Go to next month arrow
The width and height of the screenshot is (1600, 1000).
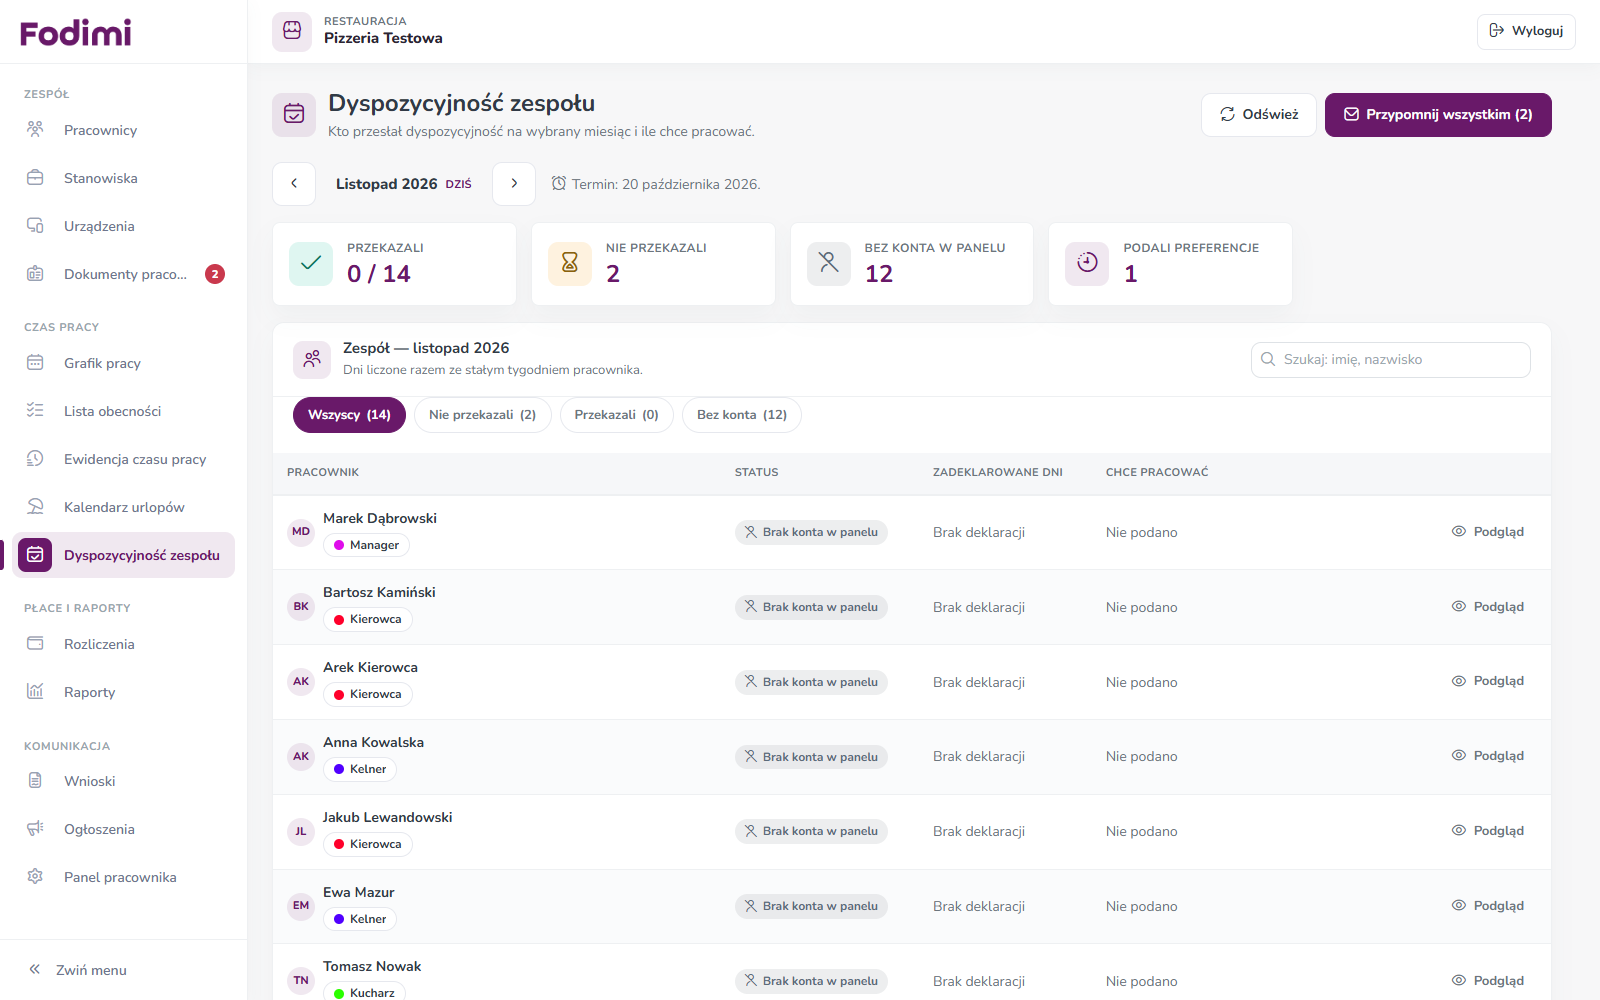[514, 184]
